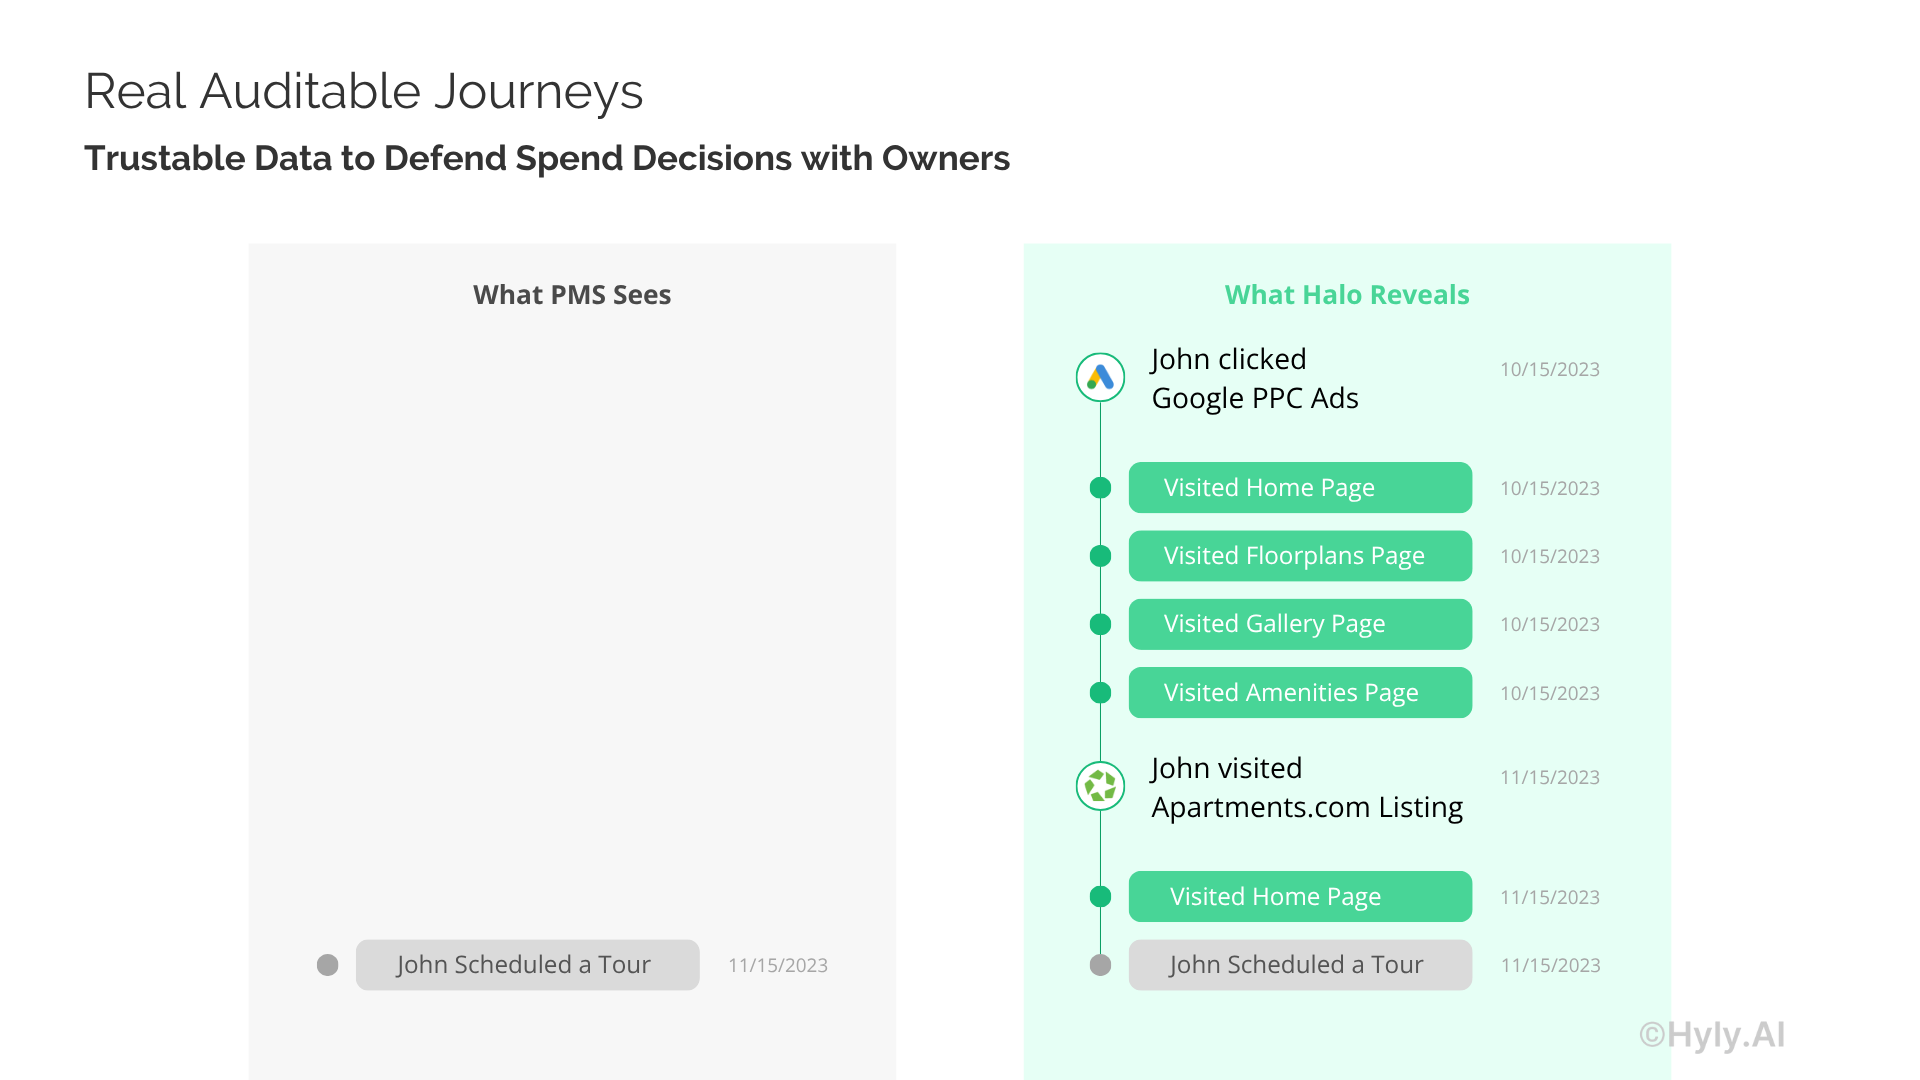
Task: Click the gray timeline dot in Halo panel
Action: pyautogui.click(x=1100, y=965)
